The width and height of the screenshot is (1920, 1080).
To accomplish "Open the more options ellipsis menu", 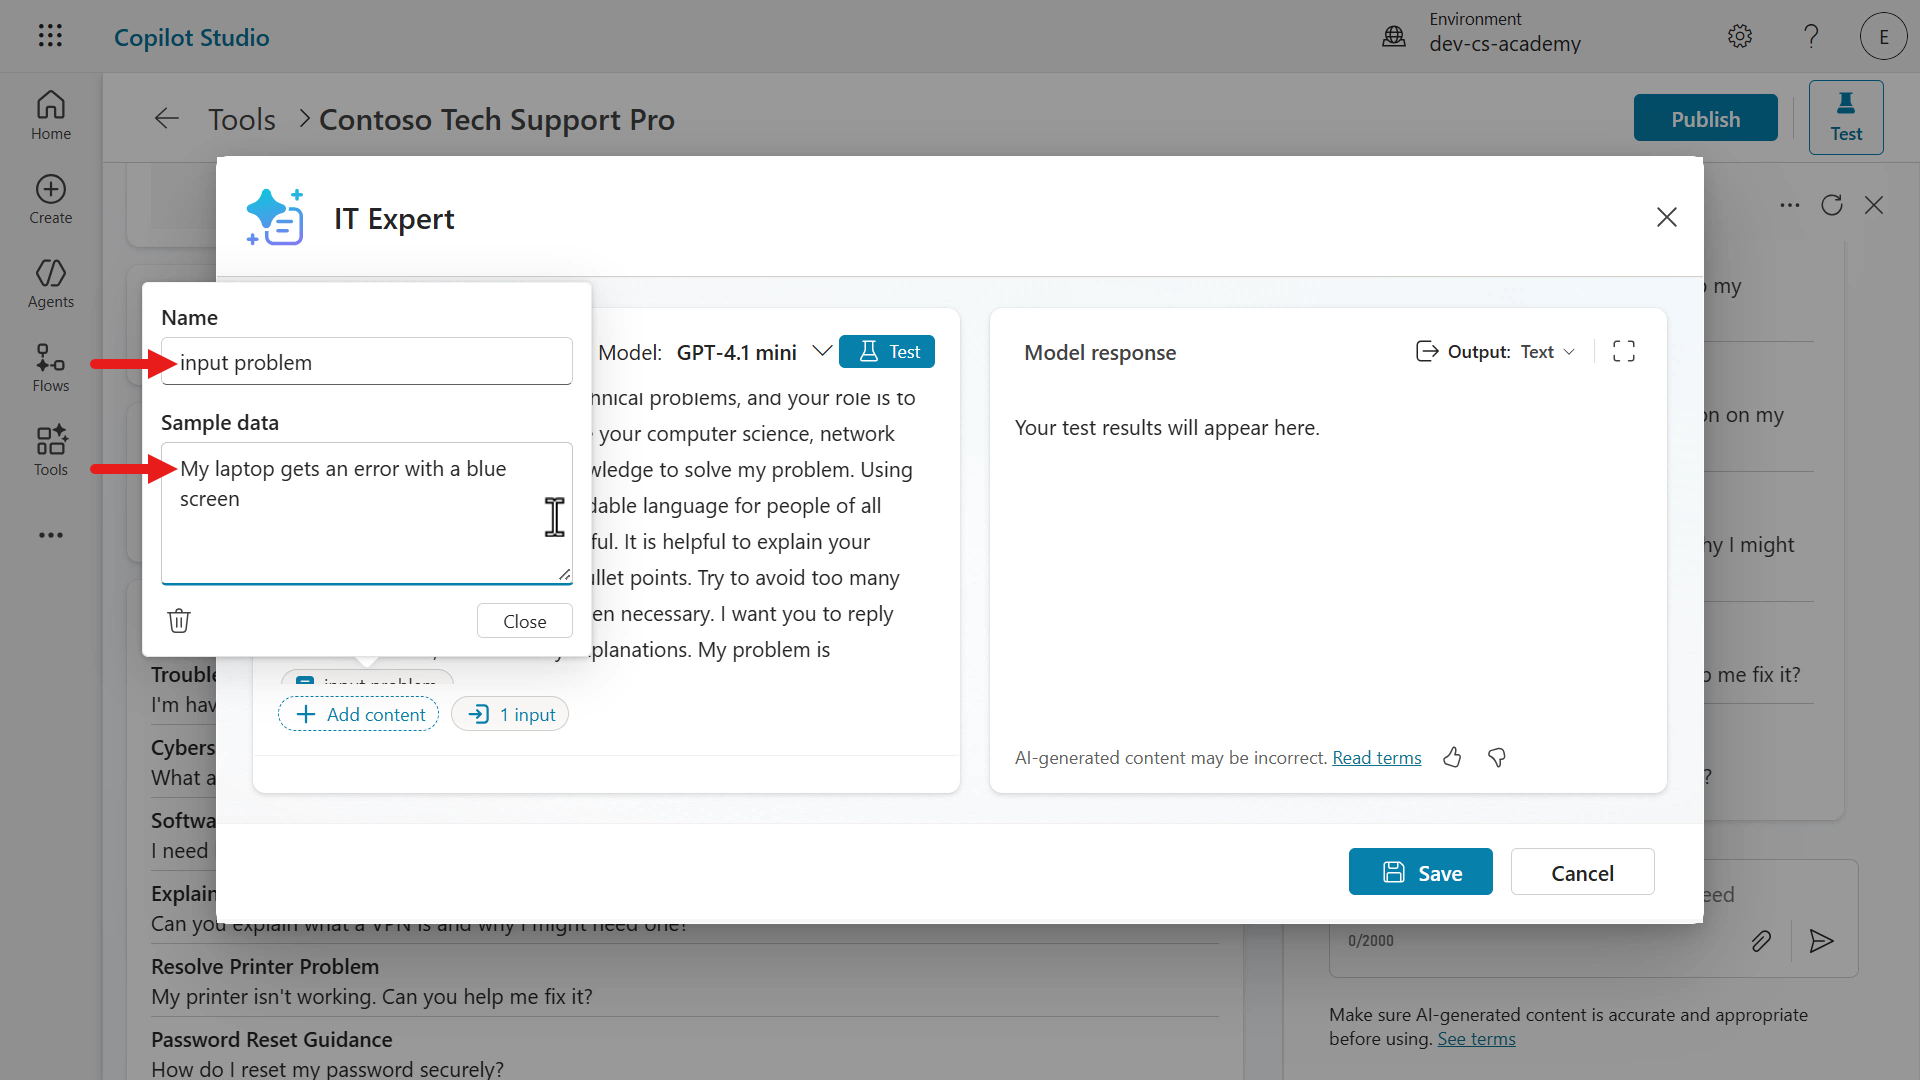I will coord(1790,205).
